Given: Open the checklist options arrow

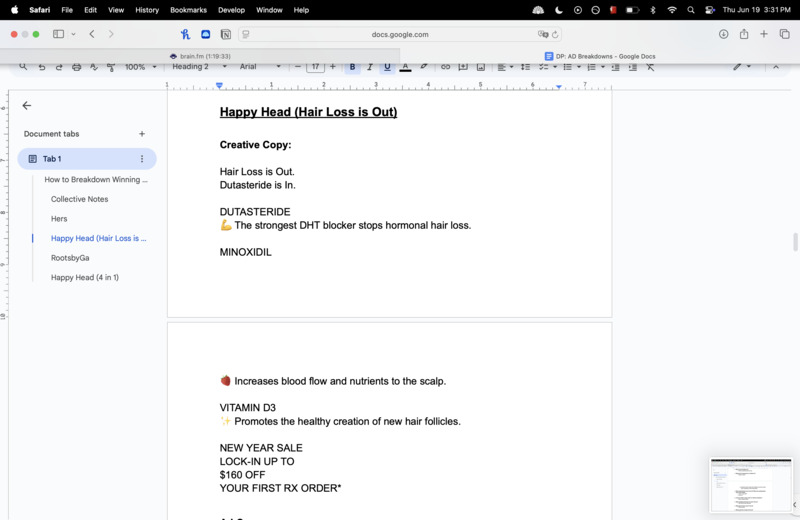Looking at the screenshot, I should tap(555, 67).
